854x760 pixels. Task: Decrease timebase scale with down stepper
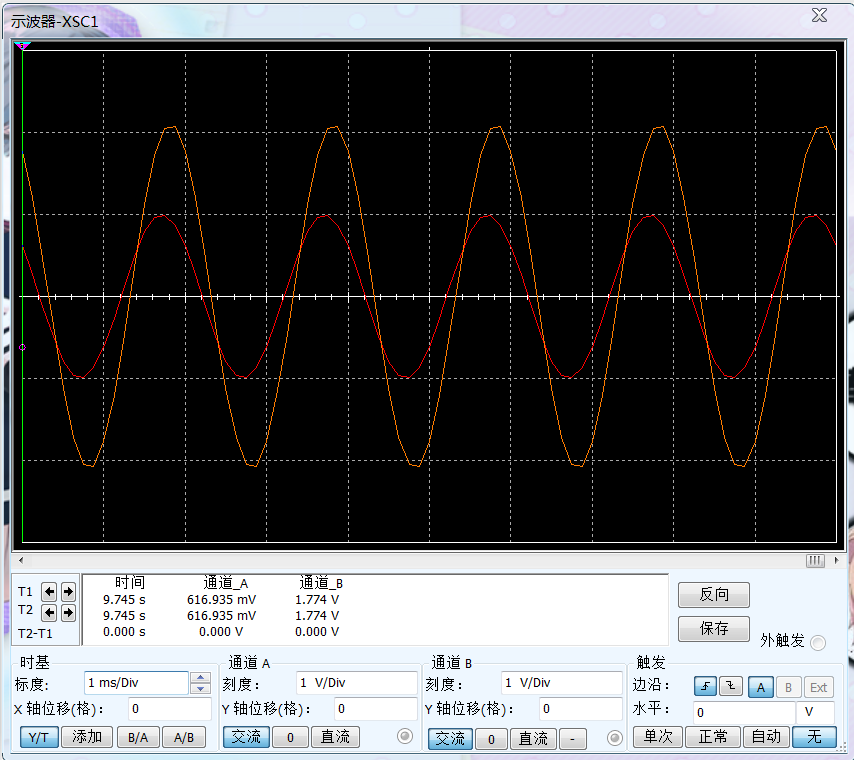click(x=201, y=688)
